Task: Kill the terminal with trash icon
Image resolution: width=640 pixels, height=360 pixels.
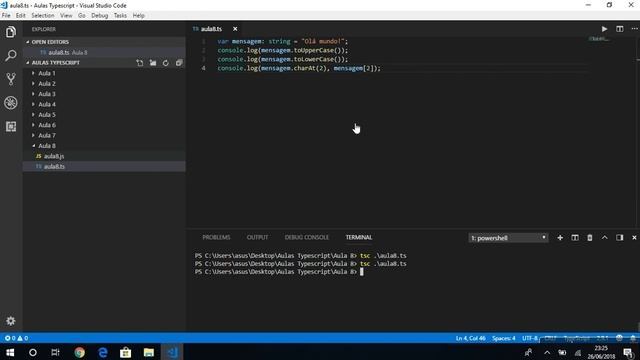Action: [590, 238]
